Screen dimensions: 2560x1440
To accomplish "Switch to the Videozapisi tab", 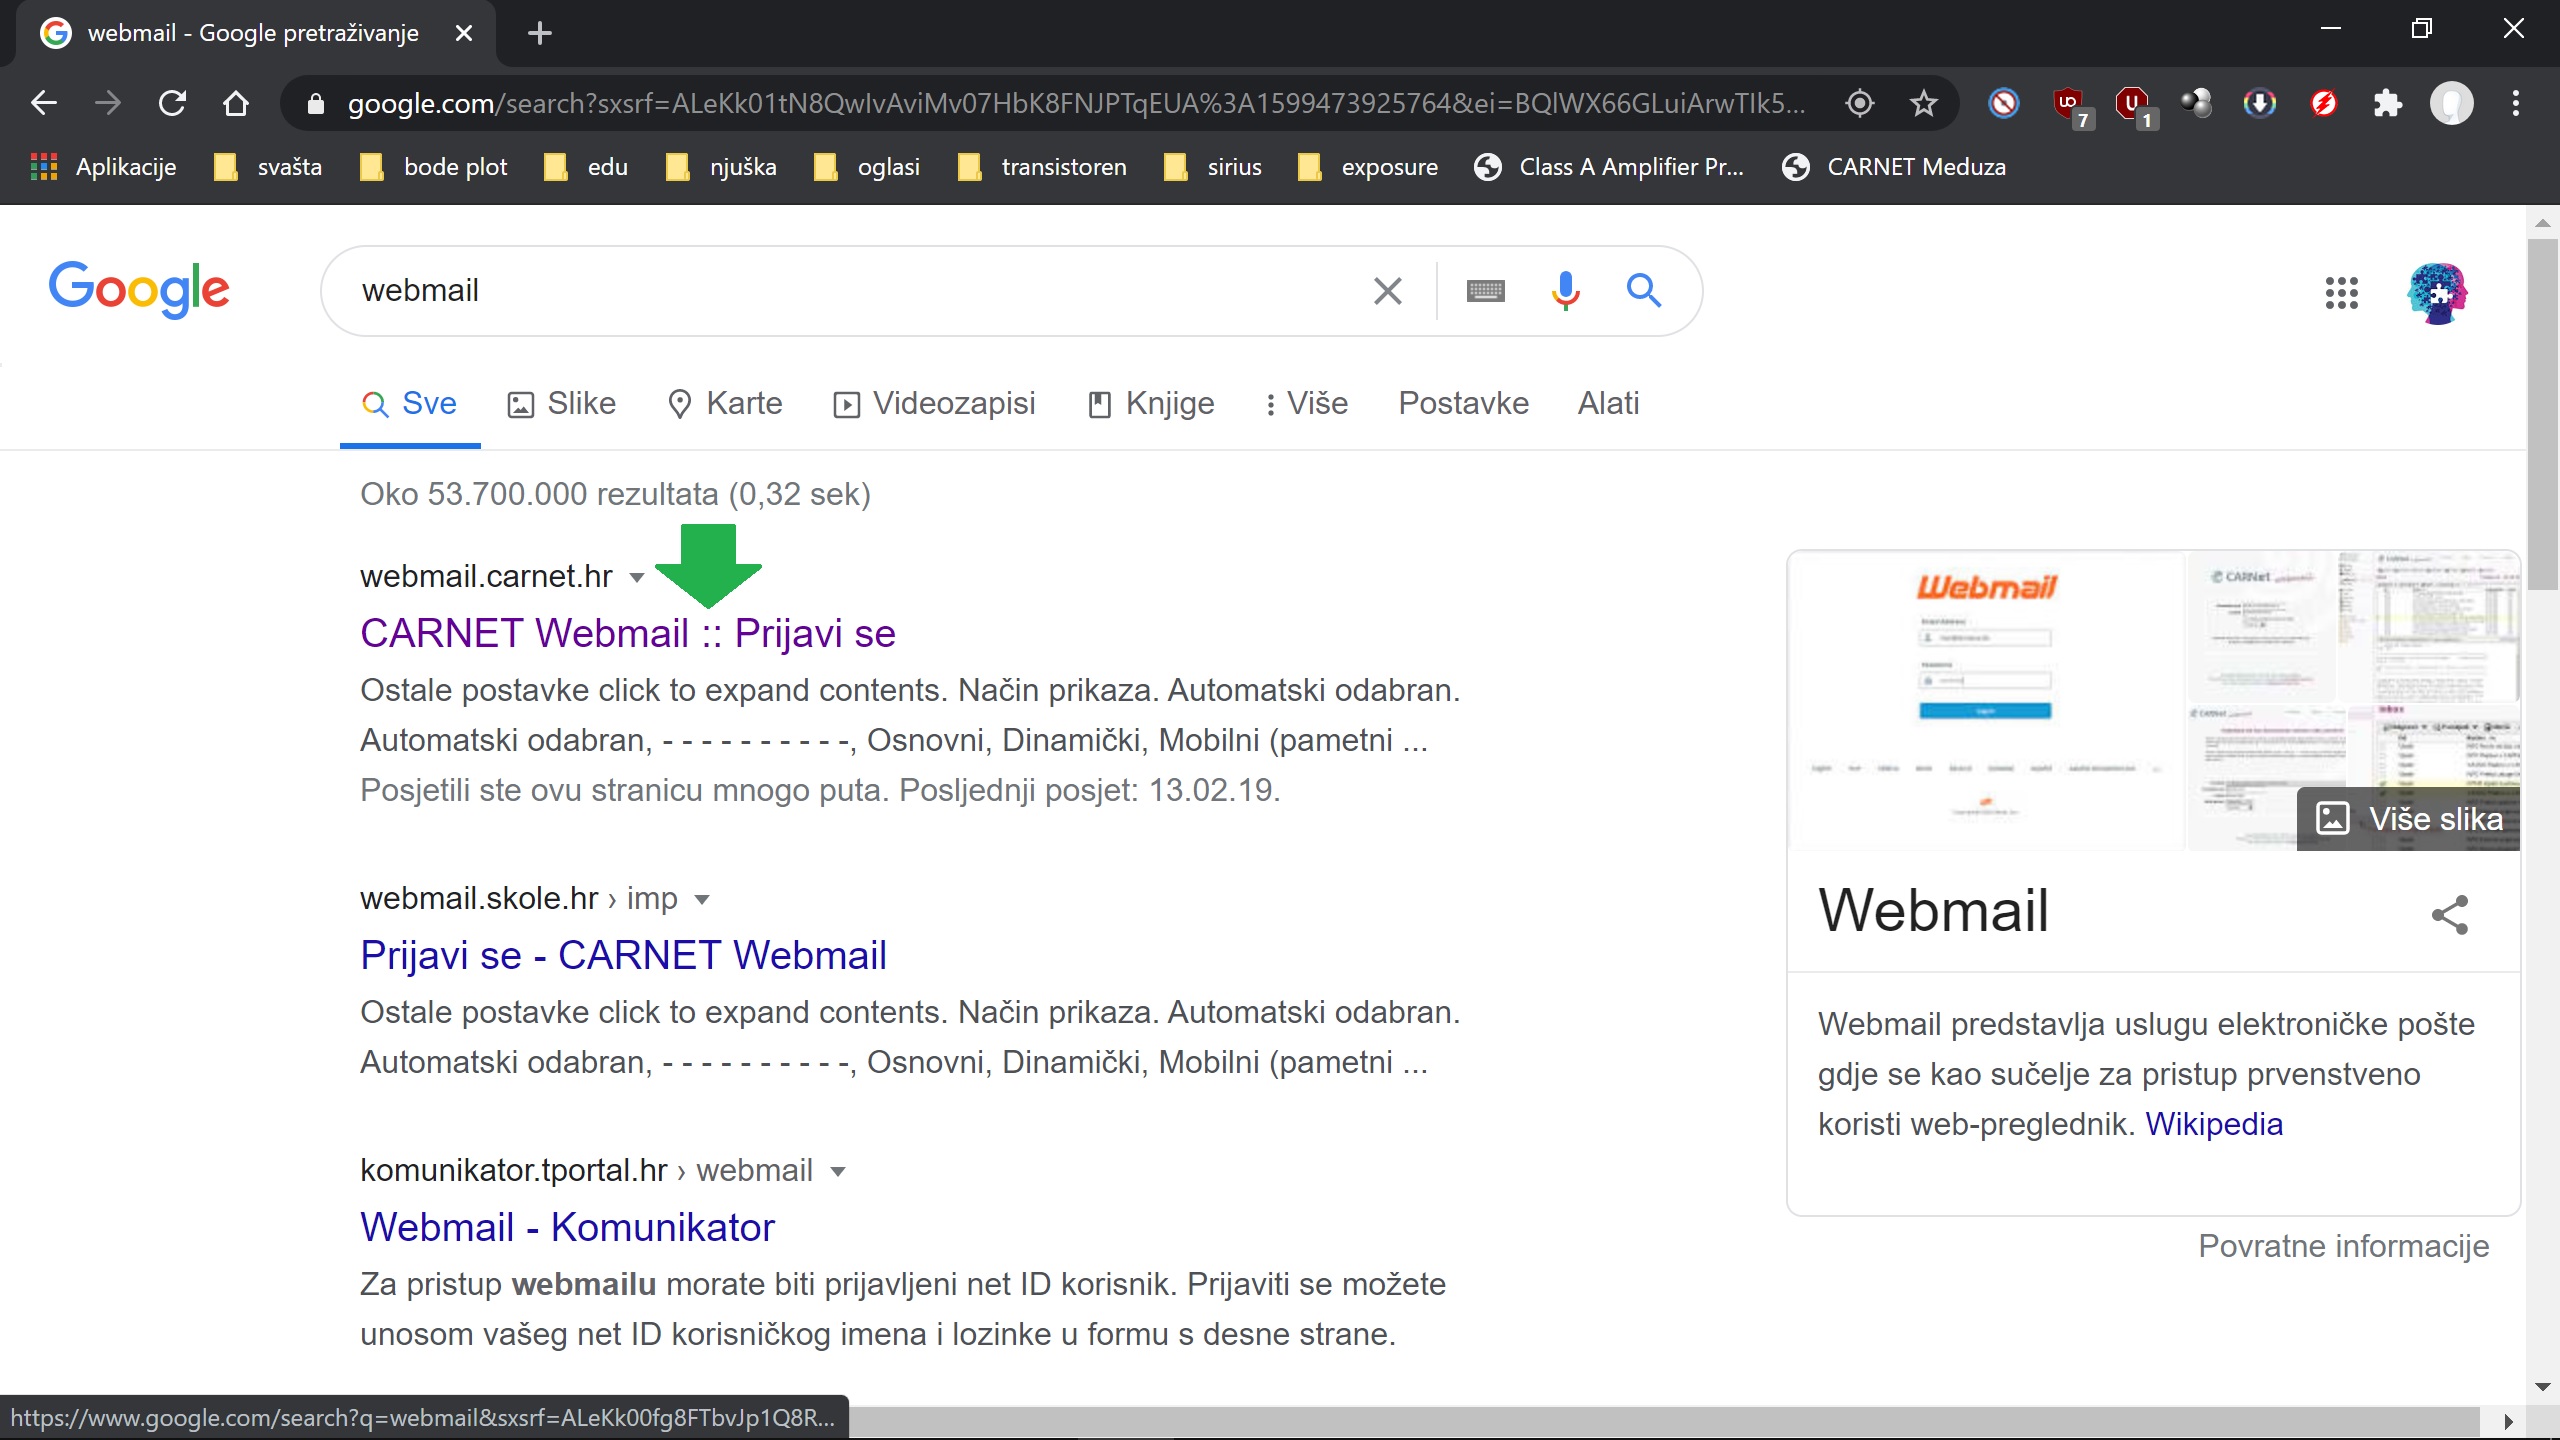I will pos(935,403).
